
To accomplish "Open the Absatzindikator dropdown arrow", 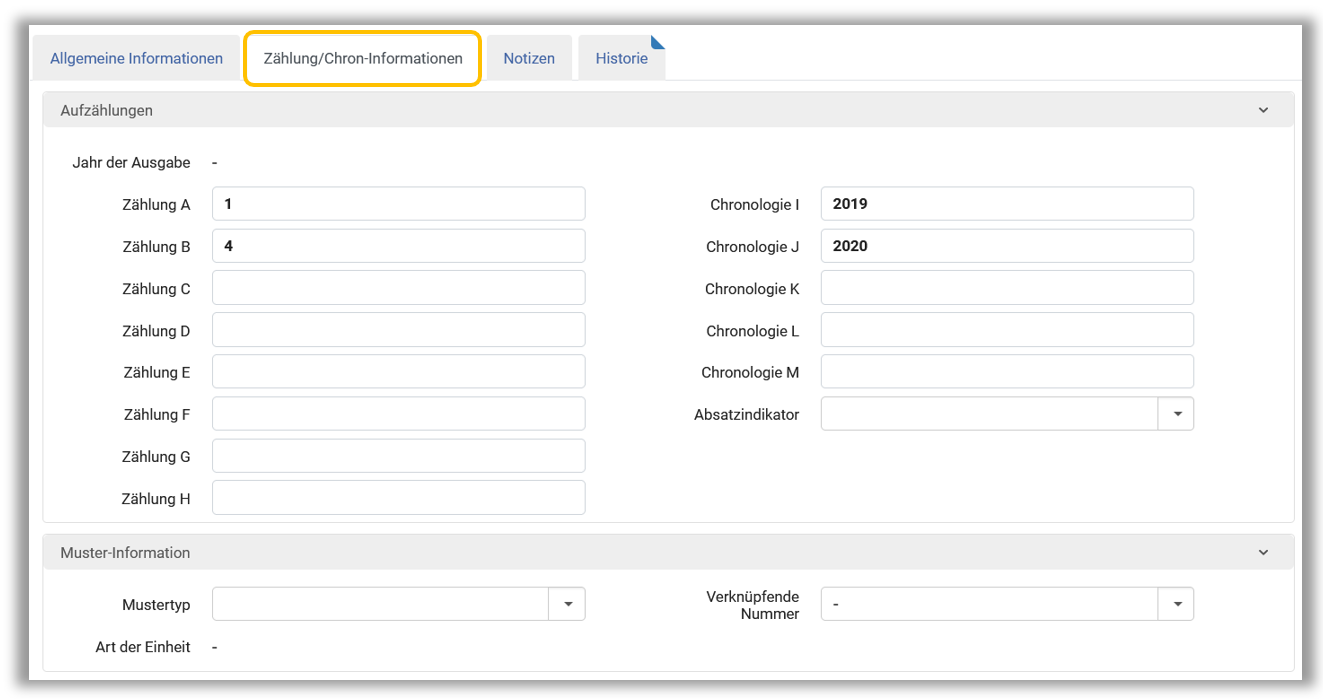I will pyautogui.click(x=1176, y=414).
